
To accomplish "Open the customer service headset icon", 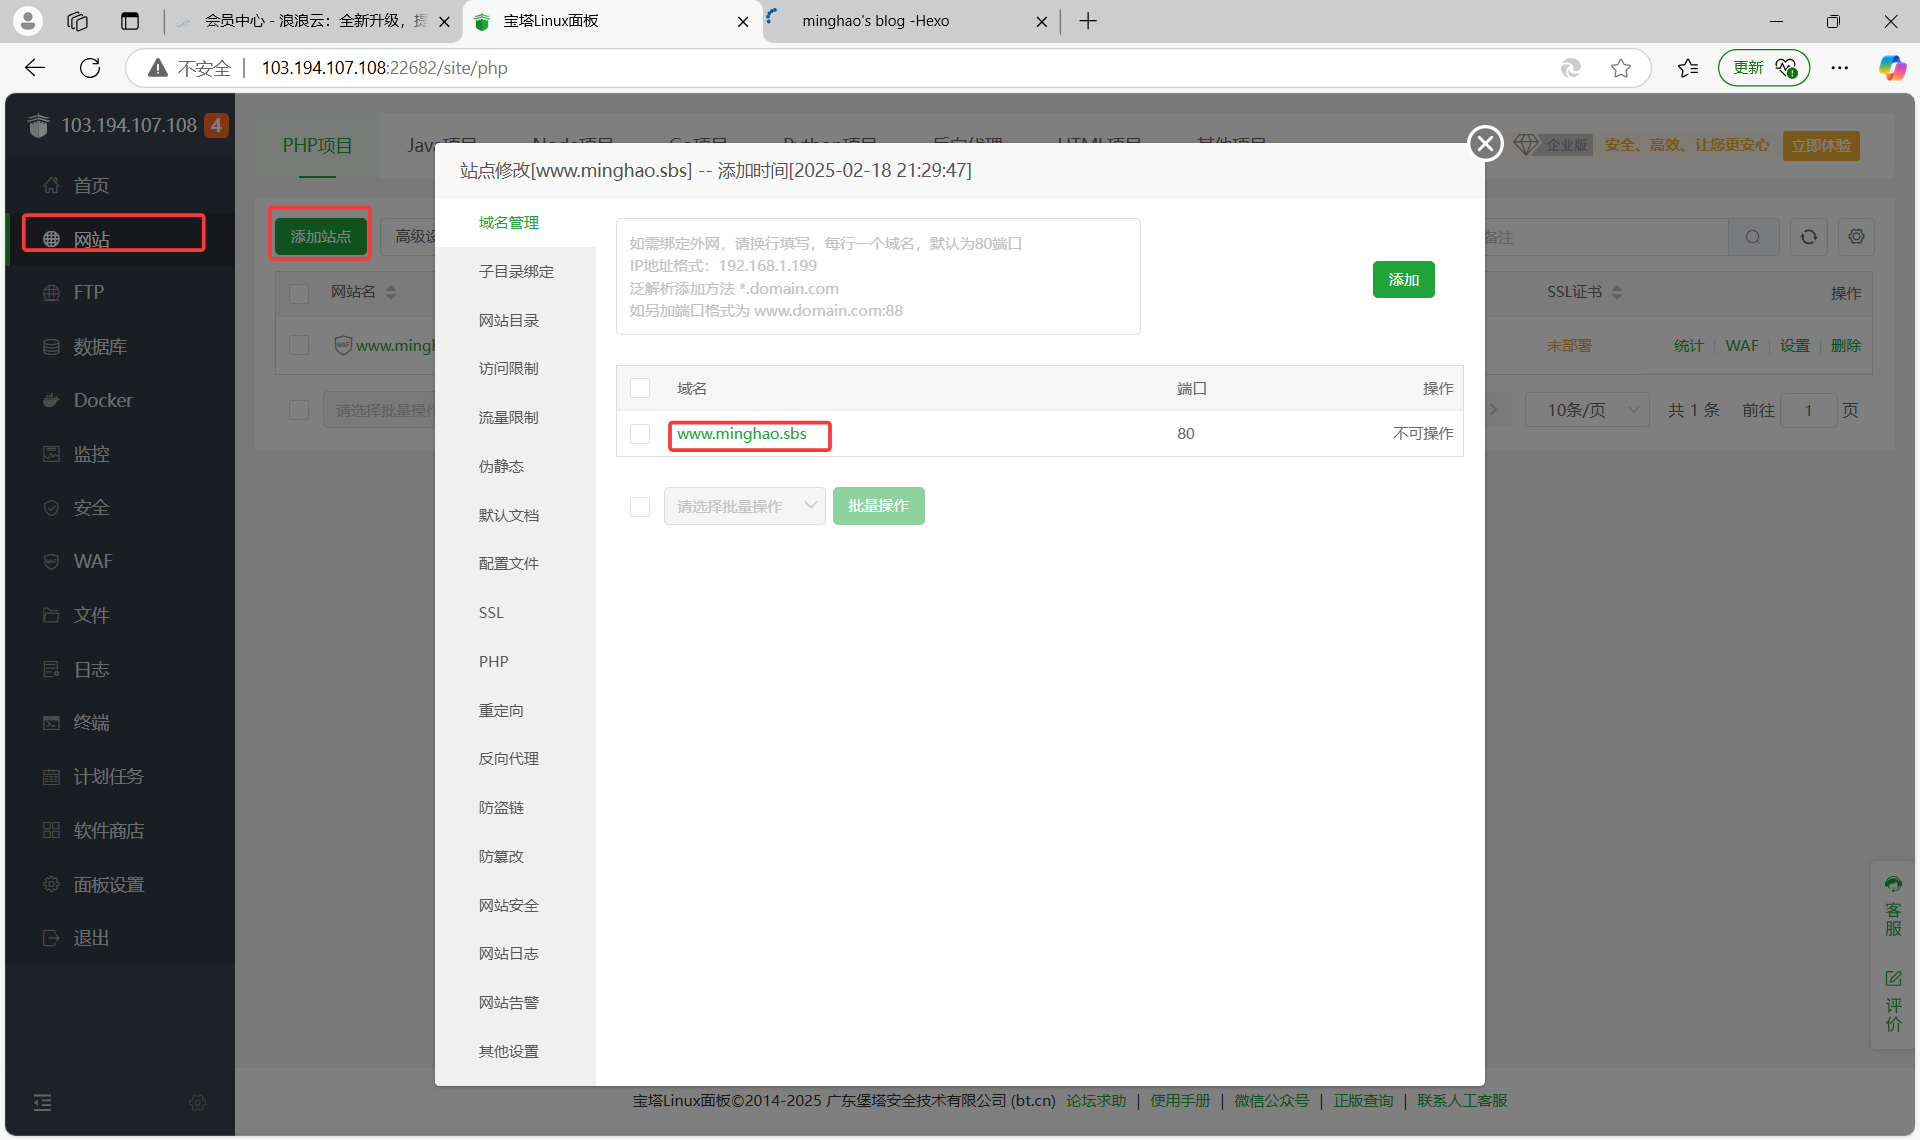I will click(x=1893, y=884).
